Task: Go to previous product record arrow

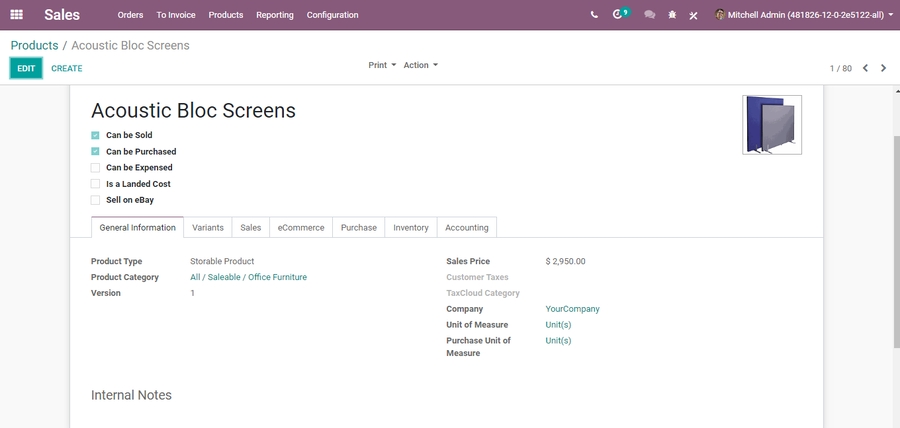Action: coord(865,68)
